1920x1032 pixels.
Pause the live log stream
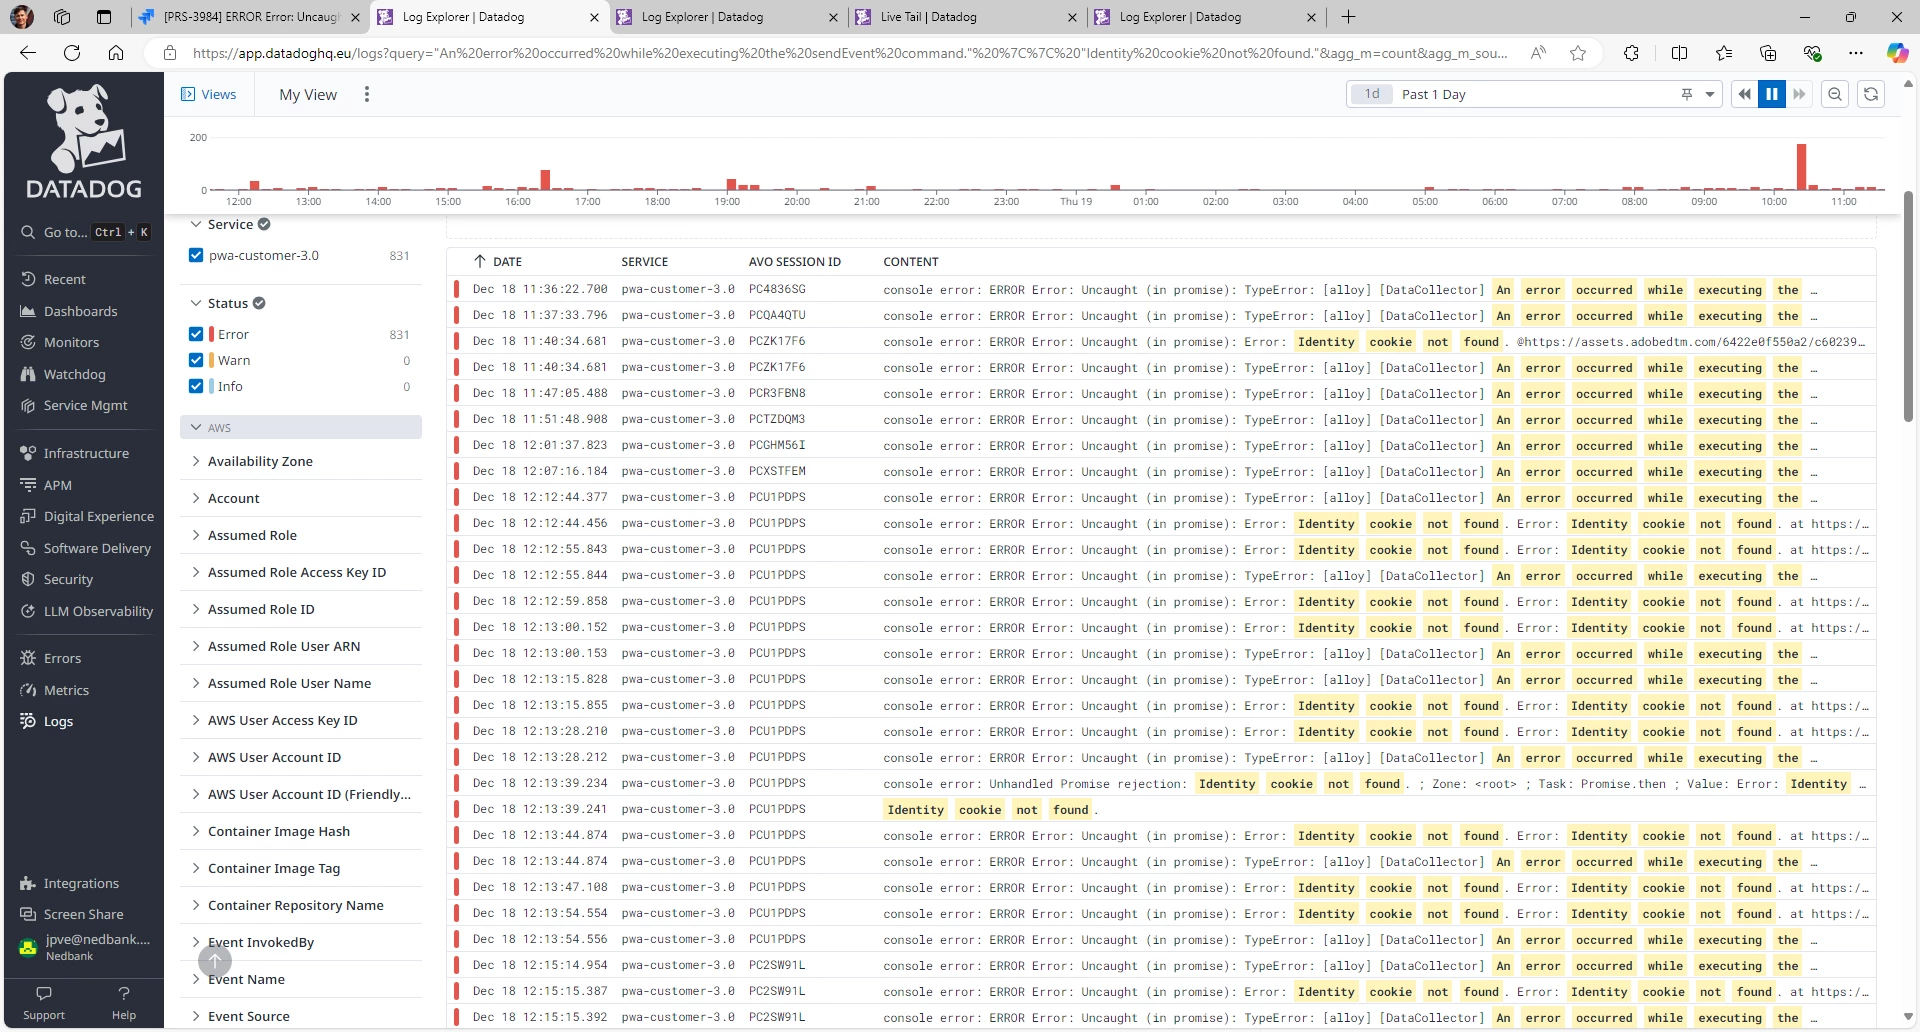[x=1772, y=94]
